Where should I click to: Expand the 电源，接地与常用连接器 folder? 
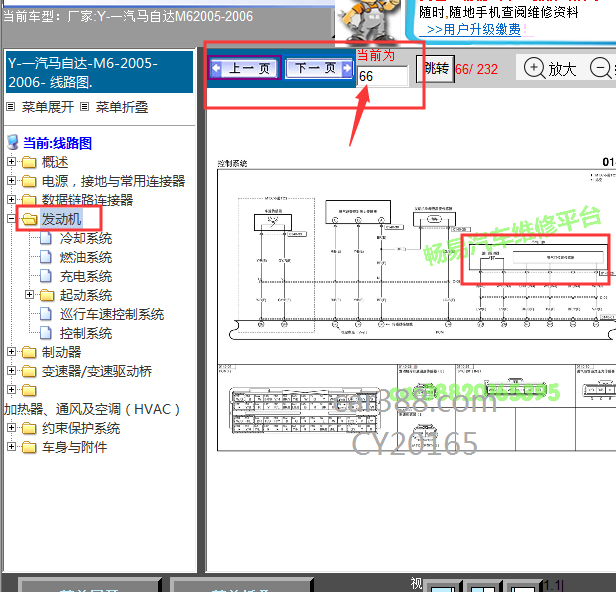coord(11,181)
